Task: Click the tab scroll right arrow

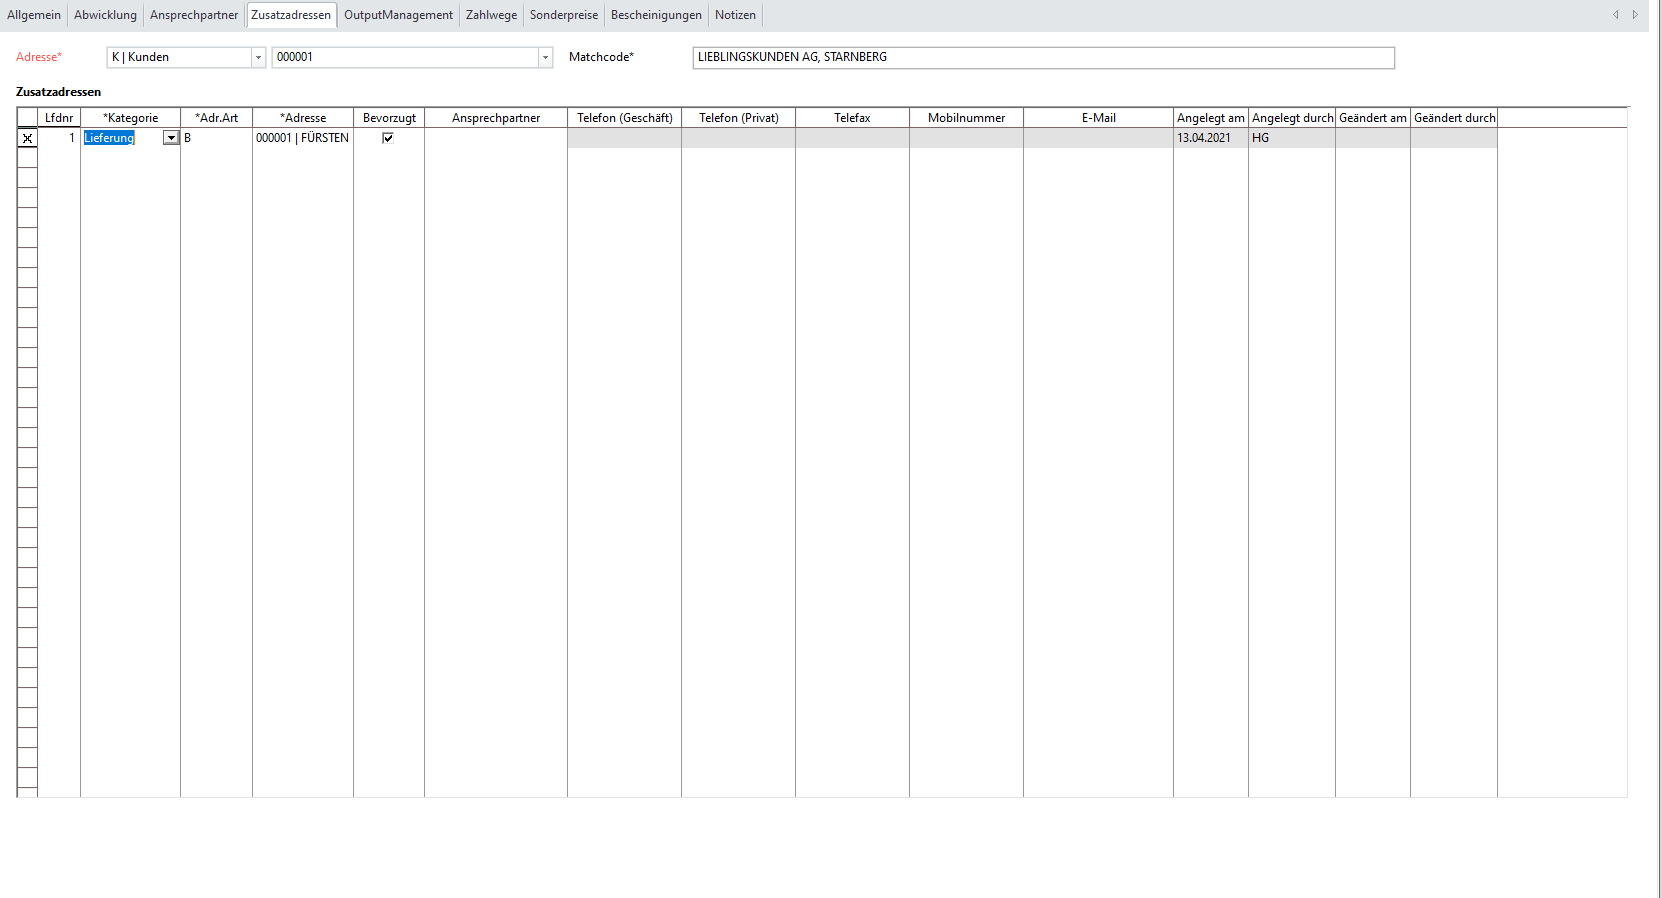Action: 1635,15
